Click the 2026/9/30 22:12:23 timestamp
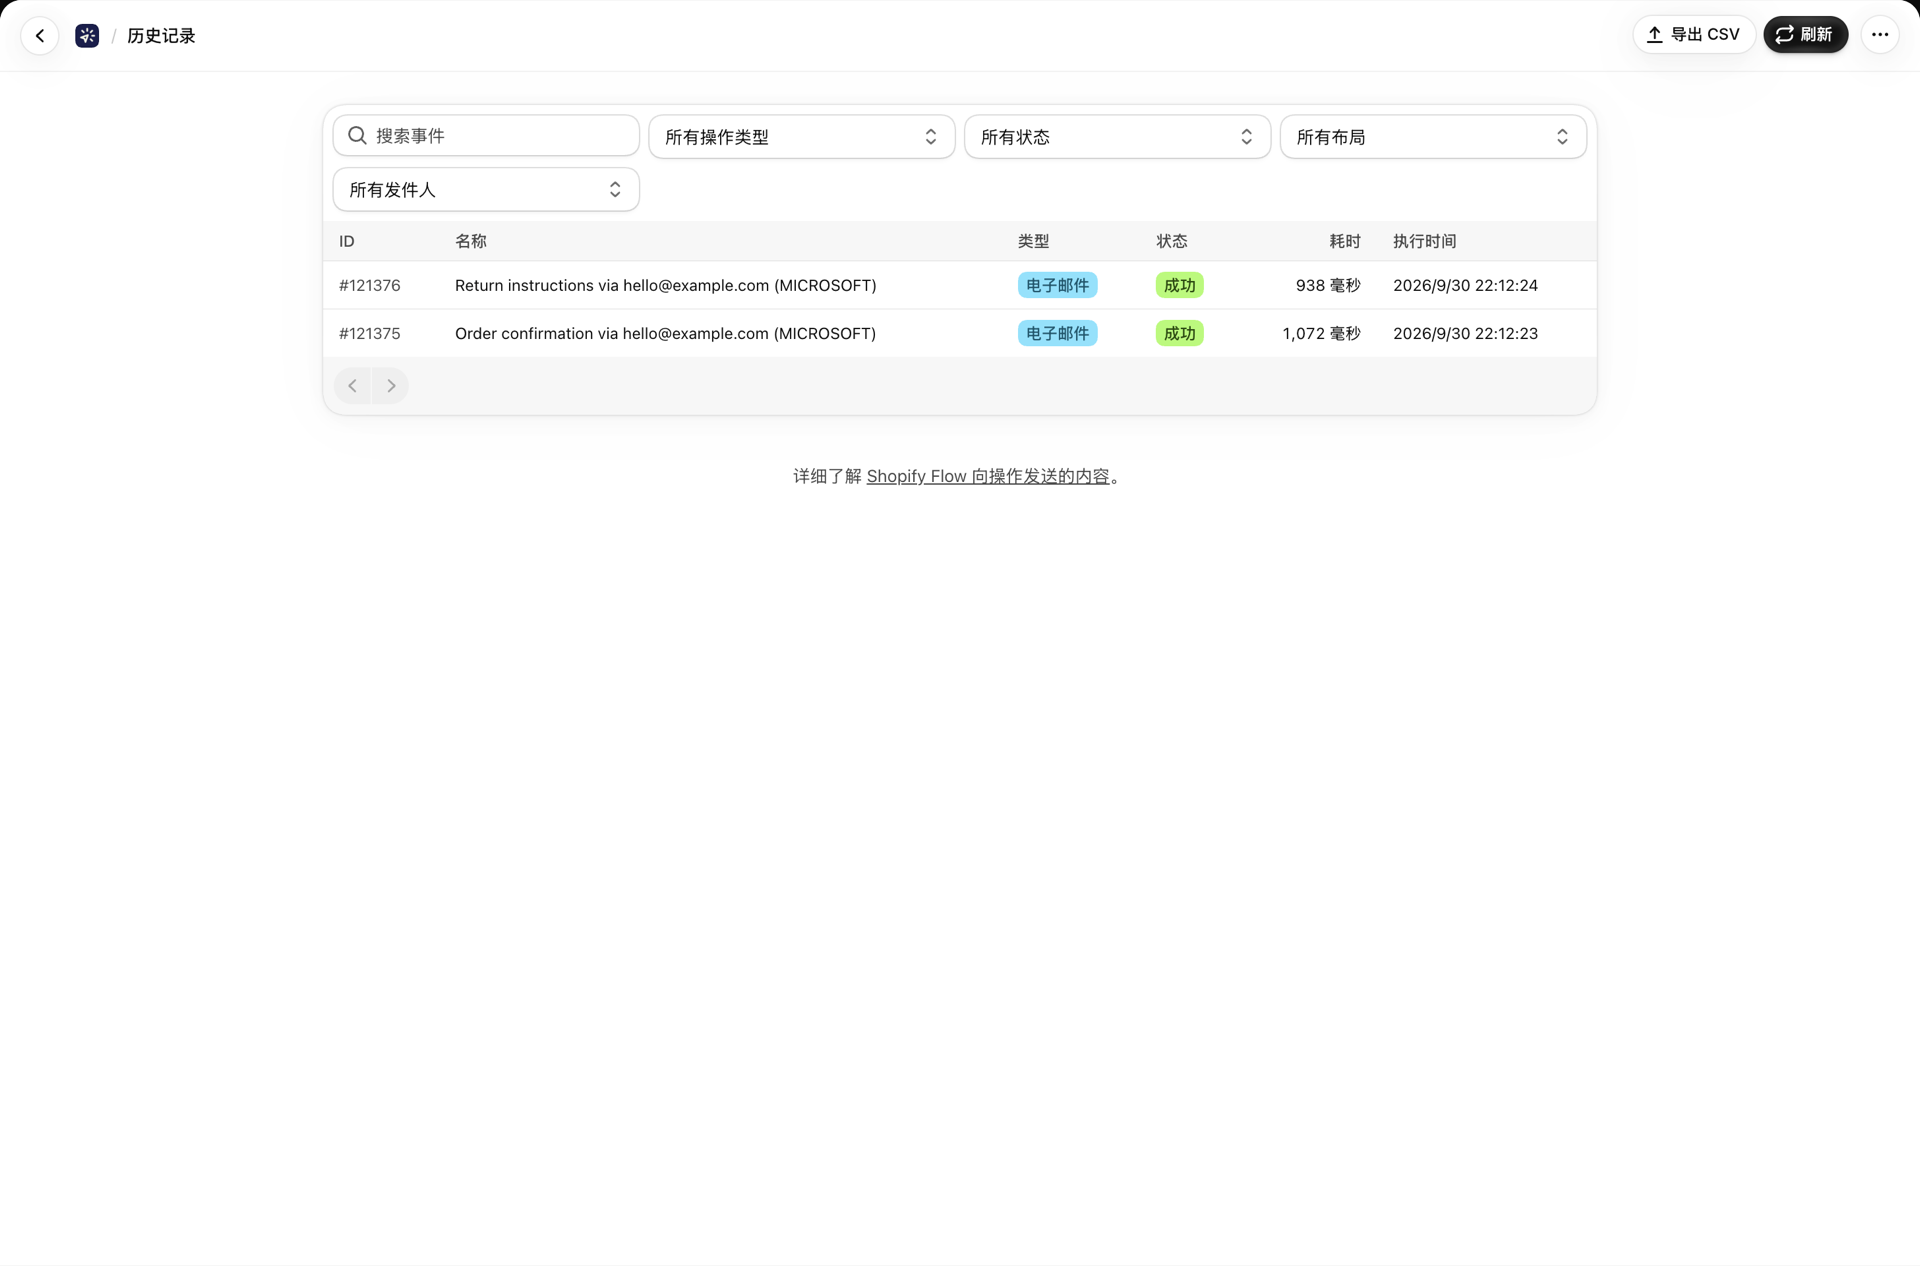 pyautogui.click(x=1465, y=334)
